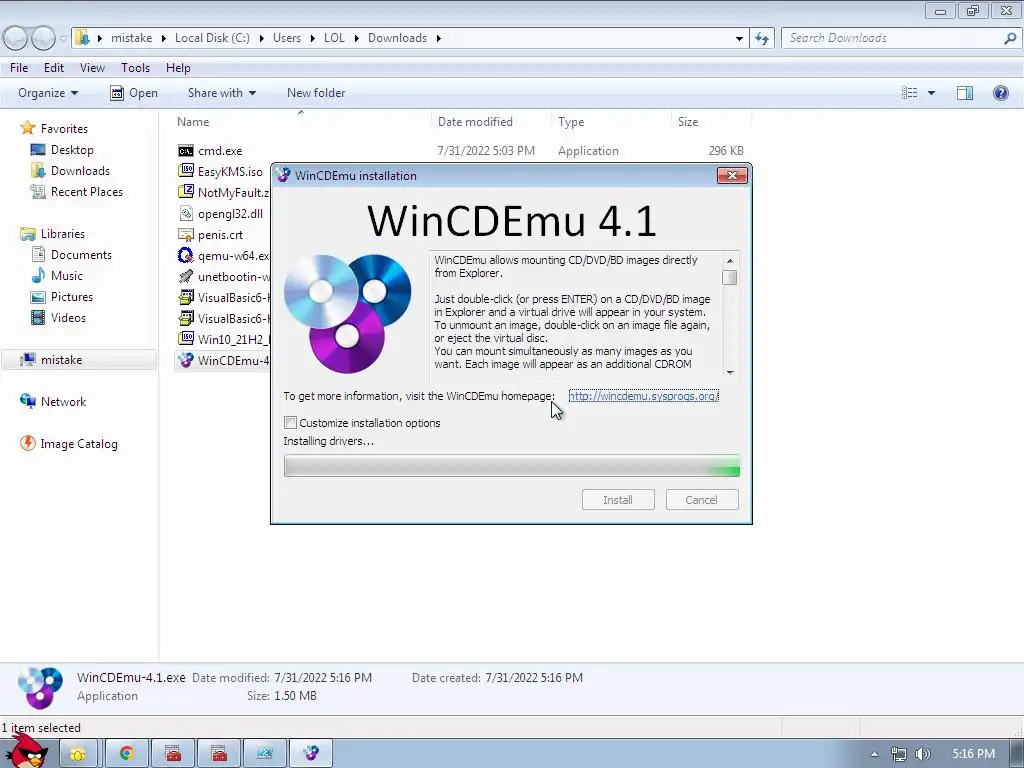Open Recent Places in Favorites

[x=87, y=191]
